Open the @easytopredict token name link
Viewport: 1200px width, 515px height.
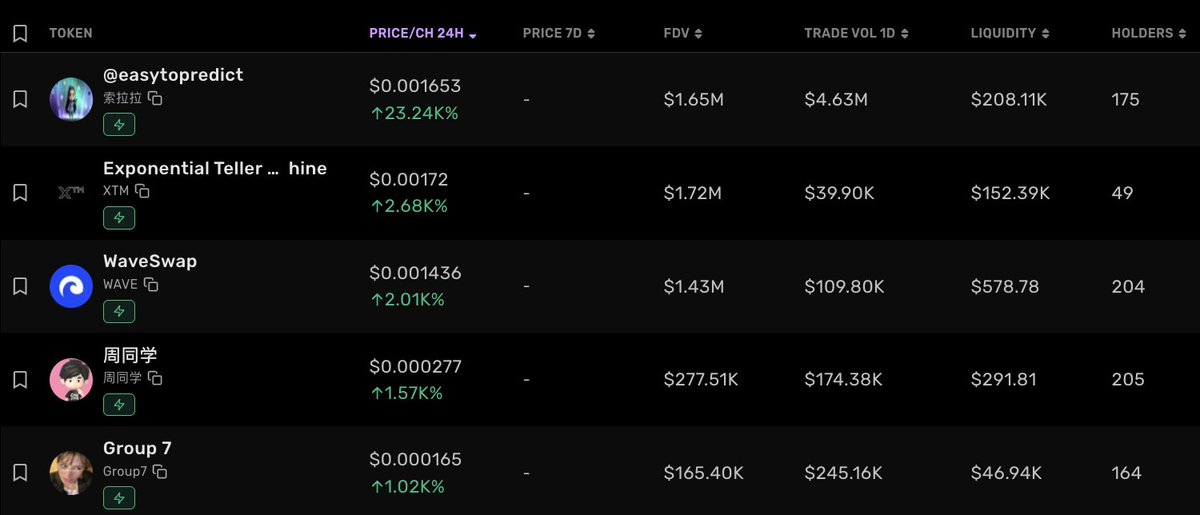pyautogui.click(x=173, y=75)
